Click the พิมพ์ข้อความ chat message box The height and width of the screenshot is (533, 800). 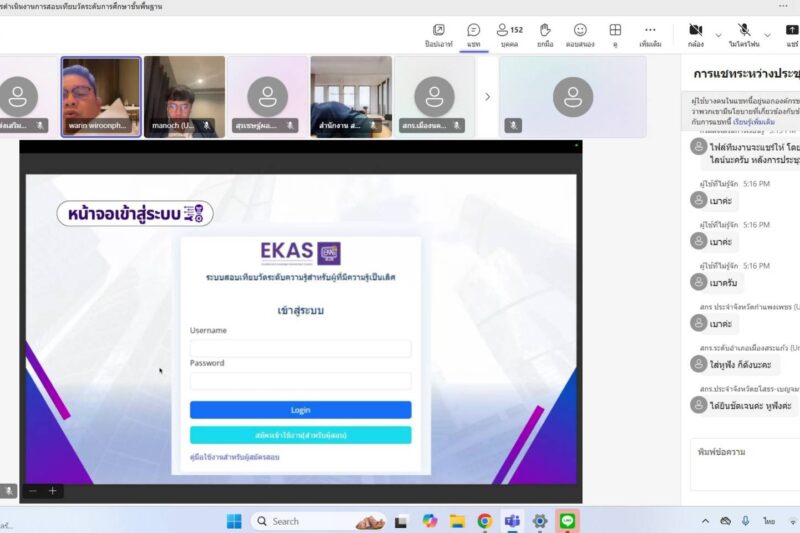click(x=745, y=464)
